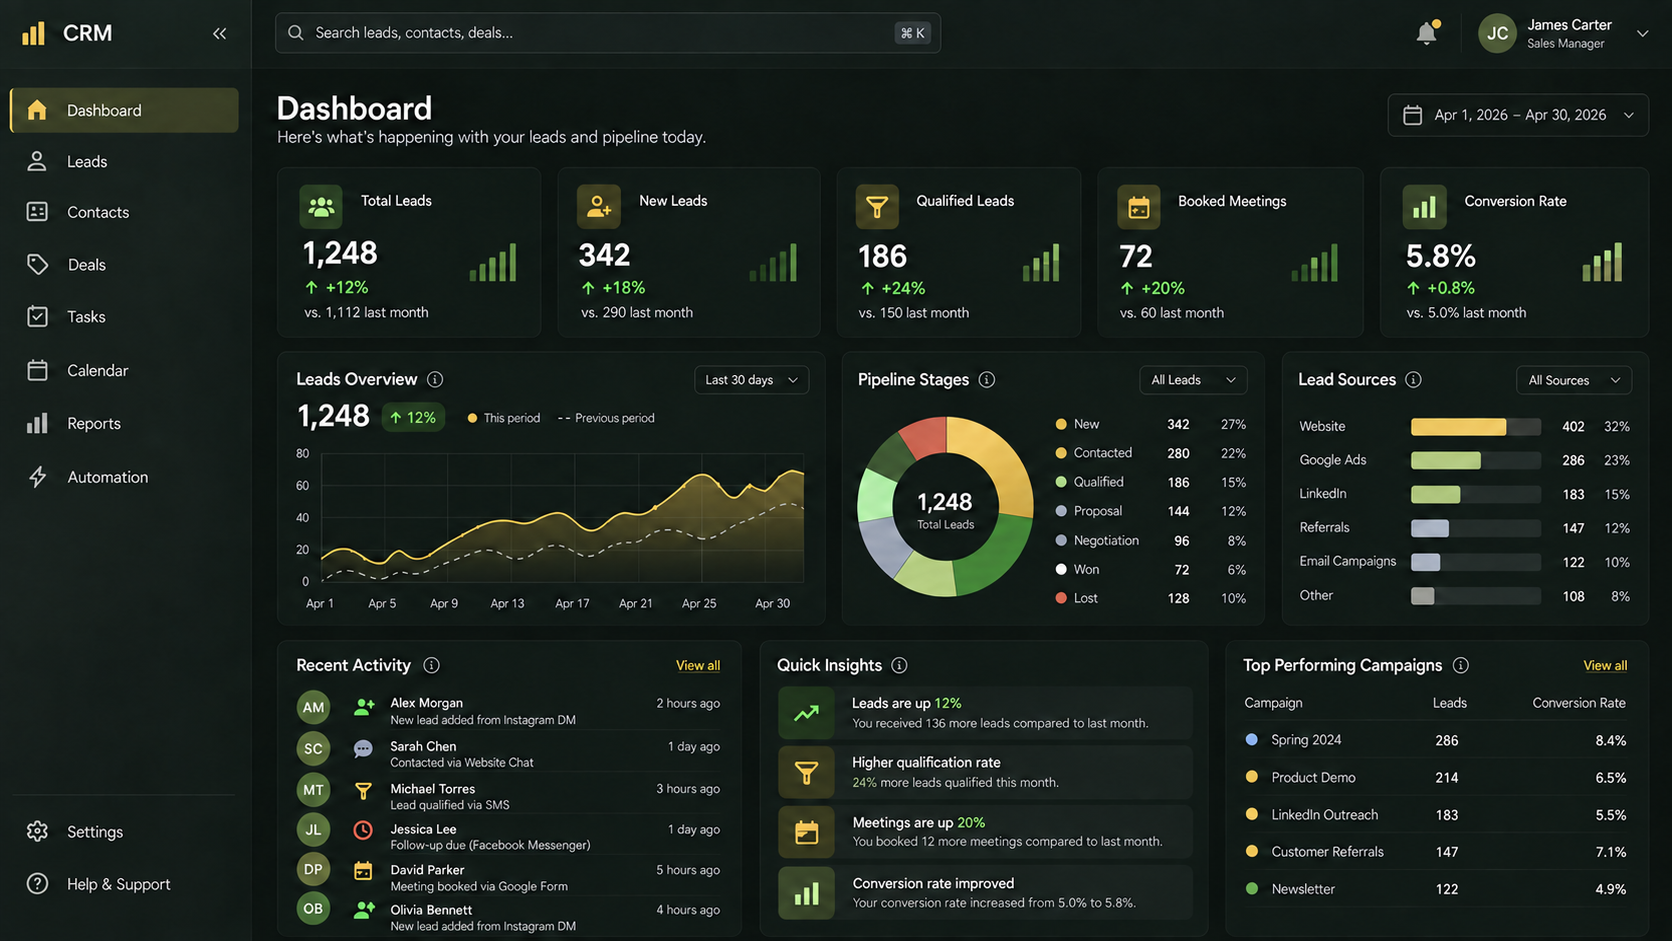Click View all in Top Performing Campaigns
The height and width of the screenshot is (941, 1672).
(x=1605, y=665)
